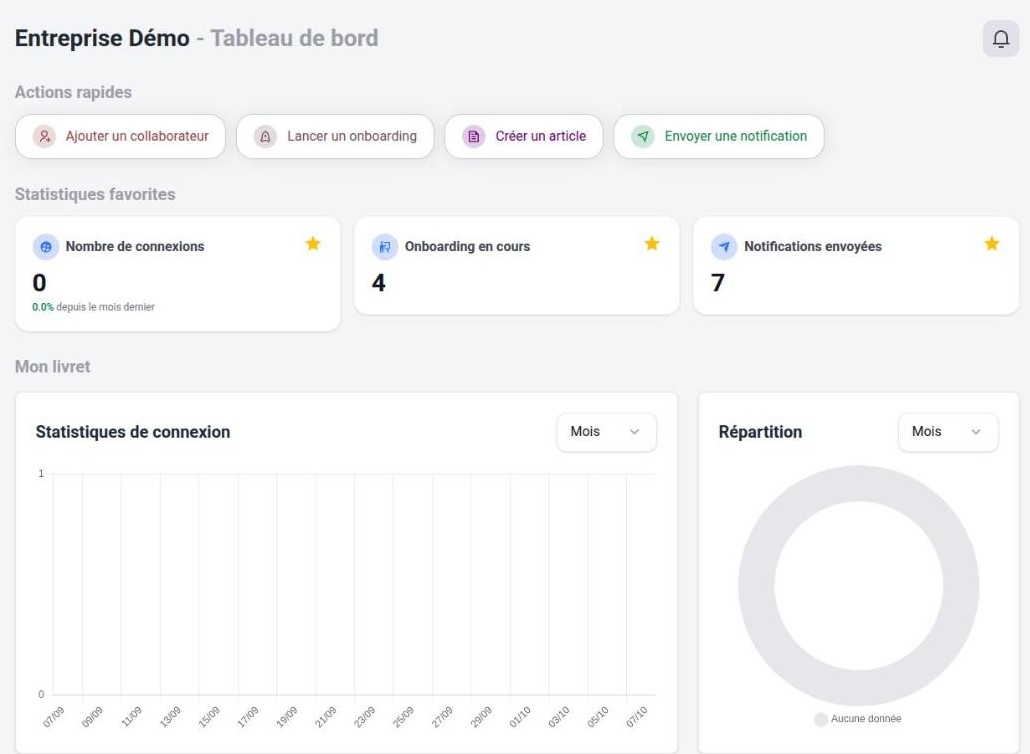The image size is (1030, 754).
Task: Click the Notifications envoyées card title
Action: coord(813,246)
